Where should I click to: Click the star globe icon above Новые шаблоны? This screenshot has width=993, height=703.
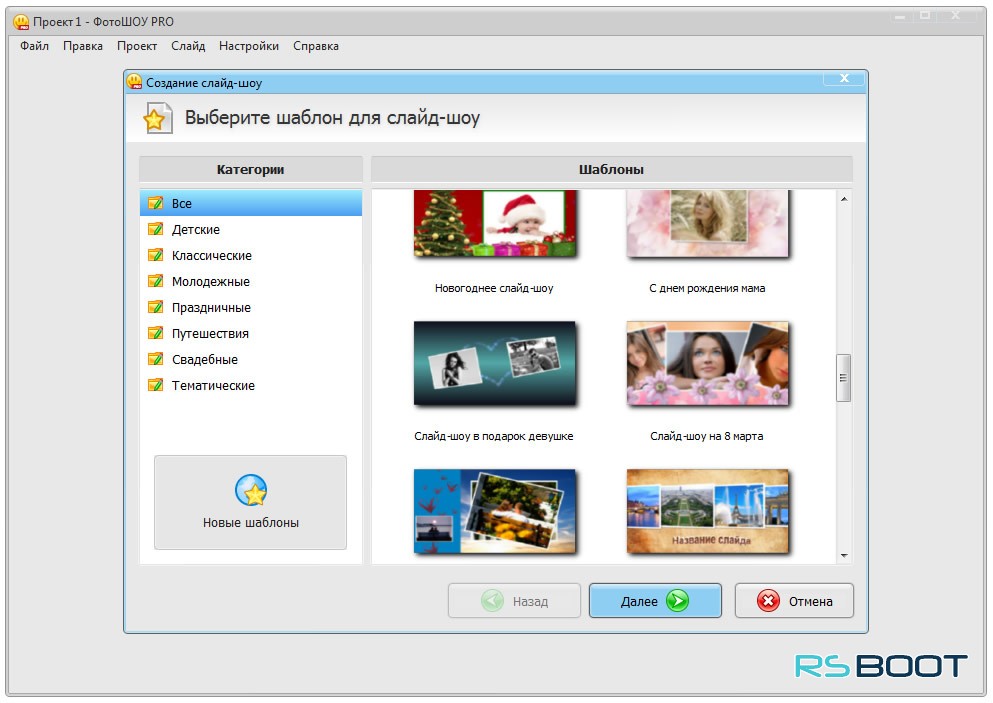251,490
